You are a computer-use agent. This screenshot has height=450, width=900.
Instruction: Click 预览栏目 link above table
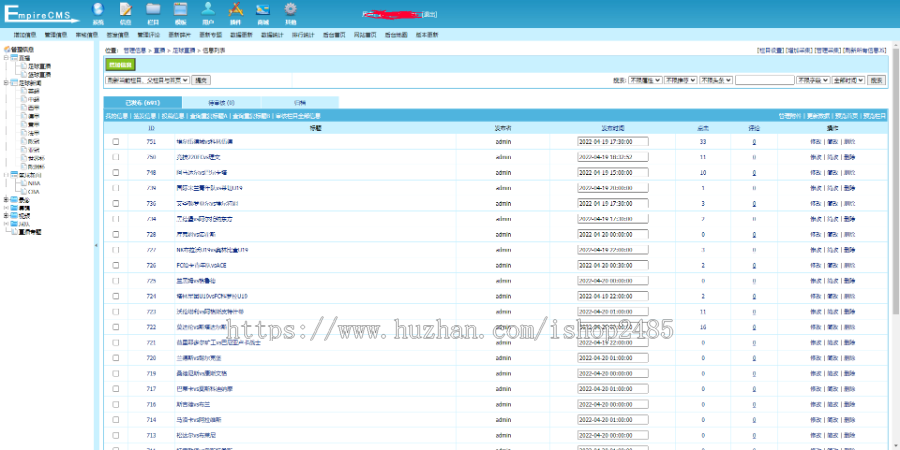[875, 116]
